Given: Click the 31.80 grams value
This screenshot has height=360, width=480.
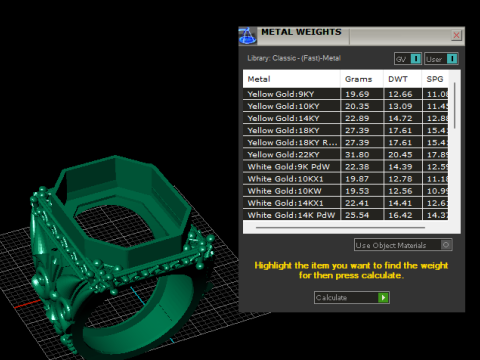Looking at the screenshot, I should pyautogui.click(x=357, y=155).
